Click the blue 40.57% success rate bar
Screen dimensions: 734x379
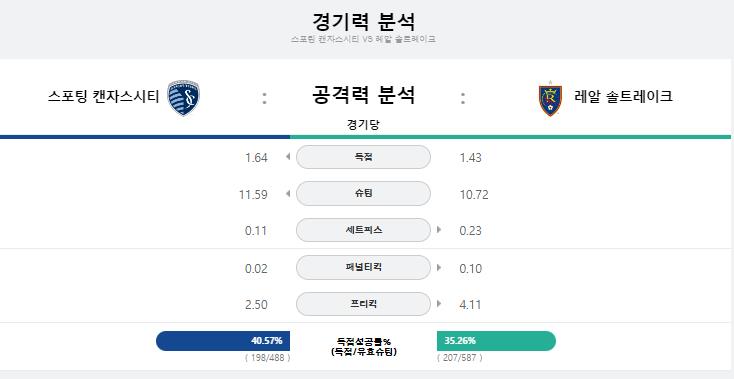[223, 341]
